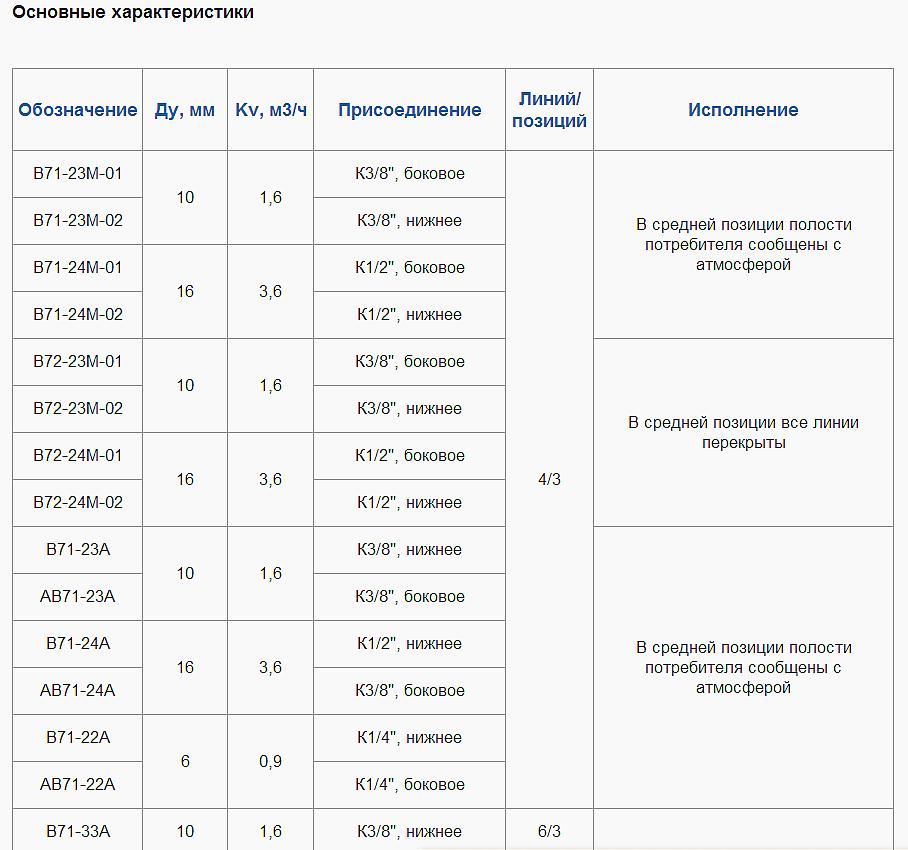
Task: Select the Kv value "0,9" cell
Action: pyautogui.click(x=270, y=761)
